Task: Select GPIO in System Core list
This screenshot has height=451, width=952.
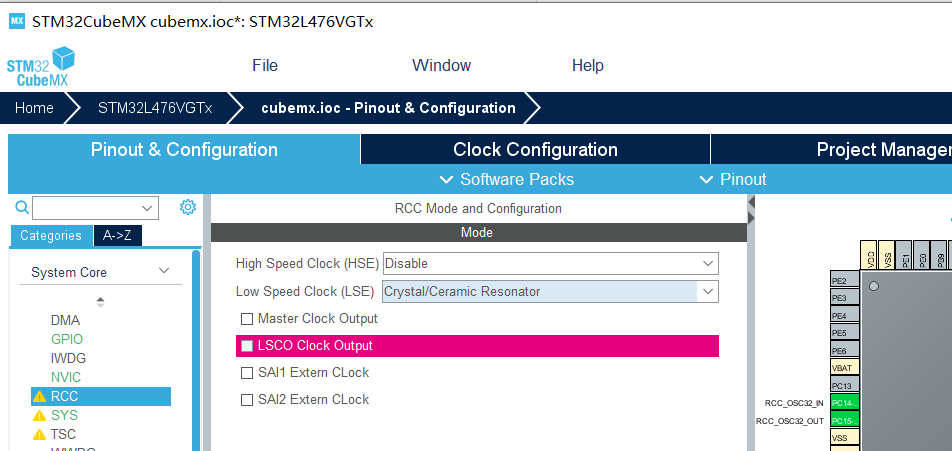Action: click(67, 339)
